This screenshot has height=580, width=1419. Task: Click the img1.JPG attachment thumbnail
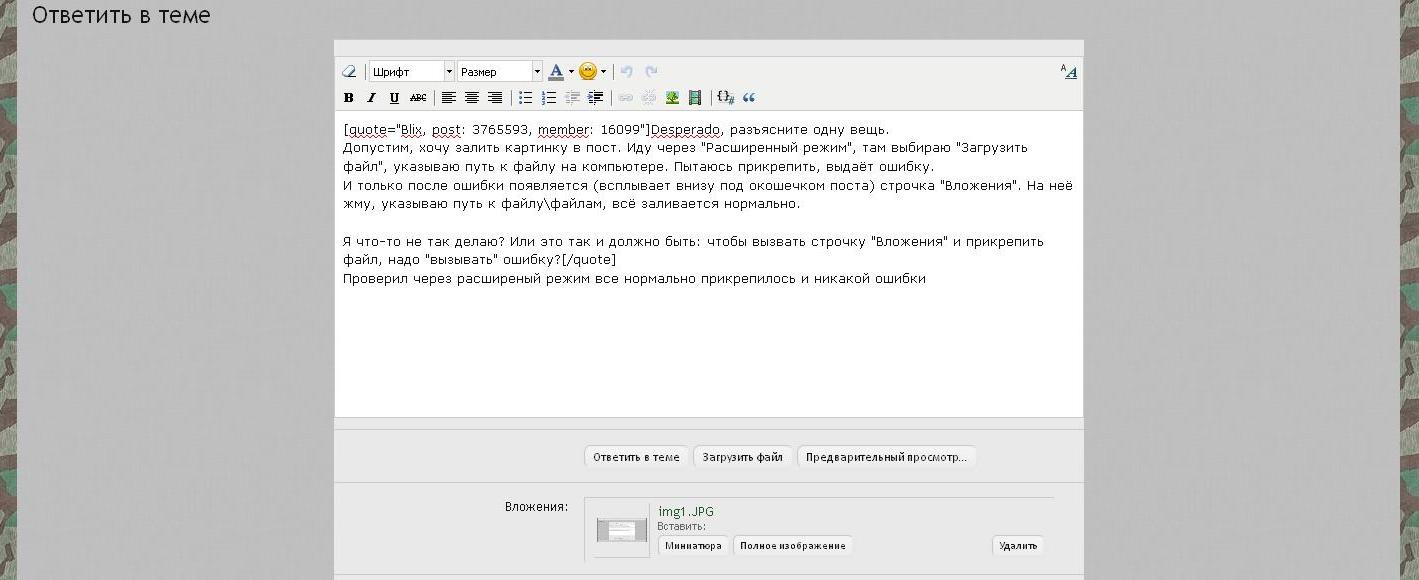pyautogui.click(x=622, y=530)
